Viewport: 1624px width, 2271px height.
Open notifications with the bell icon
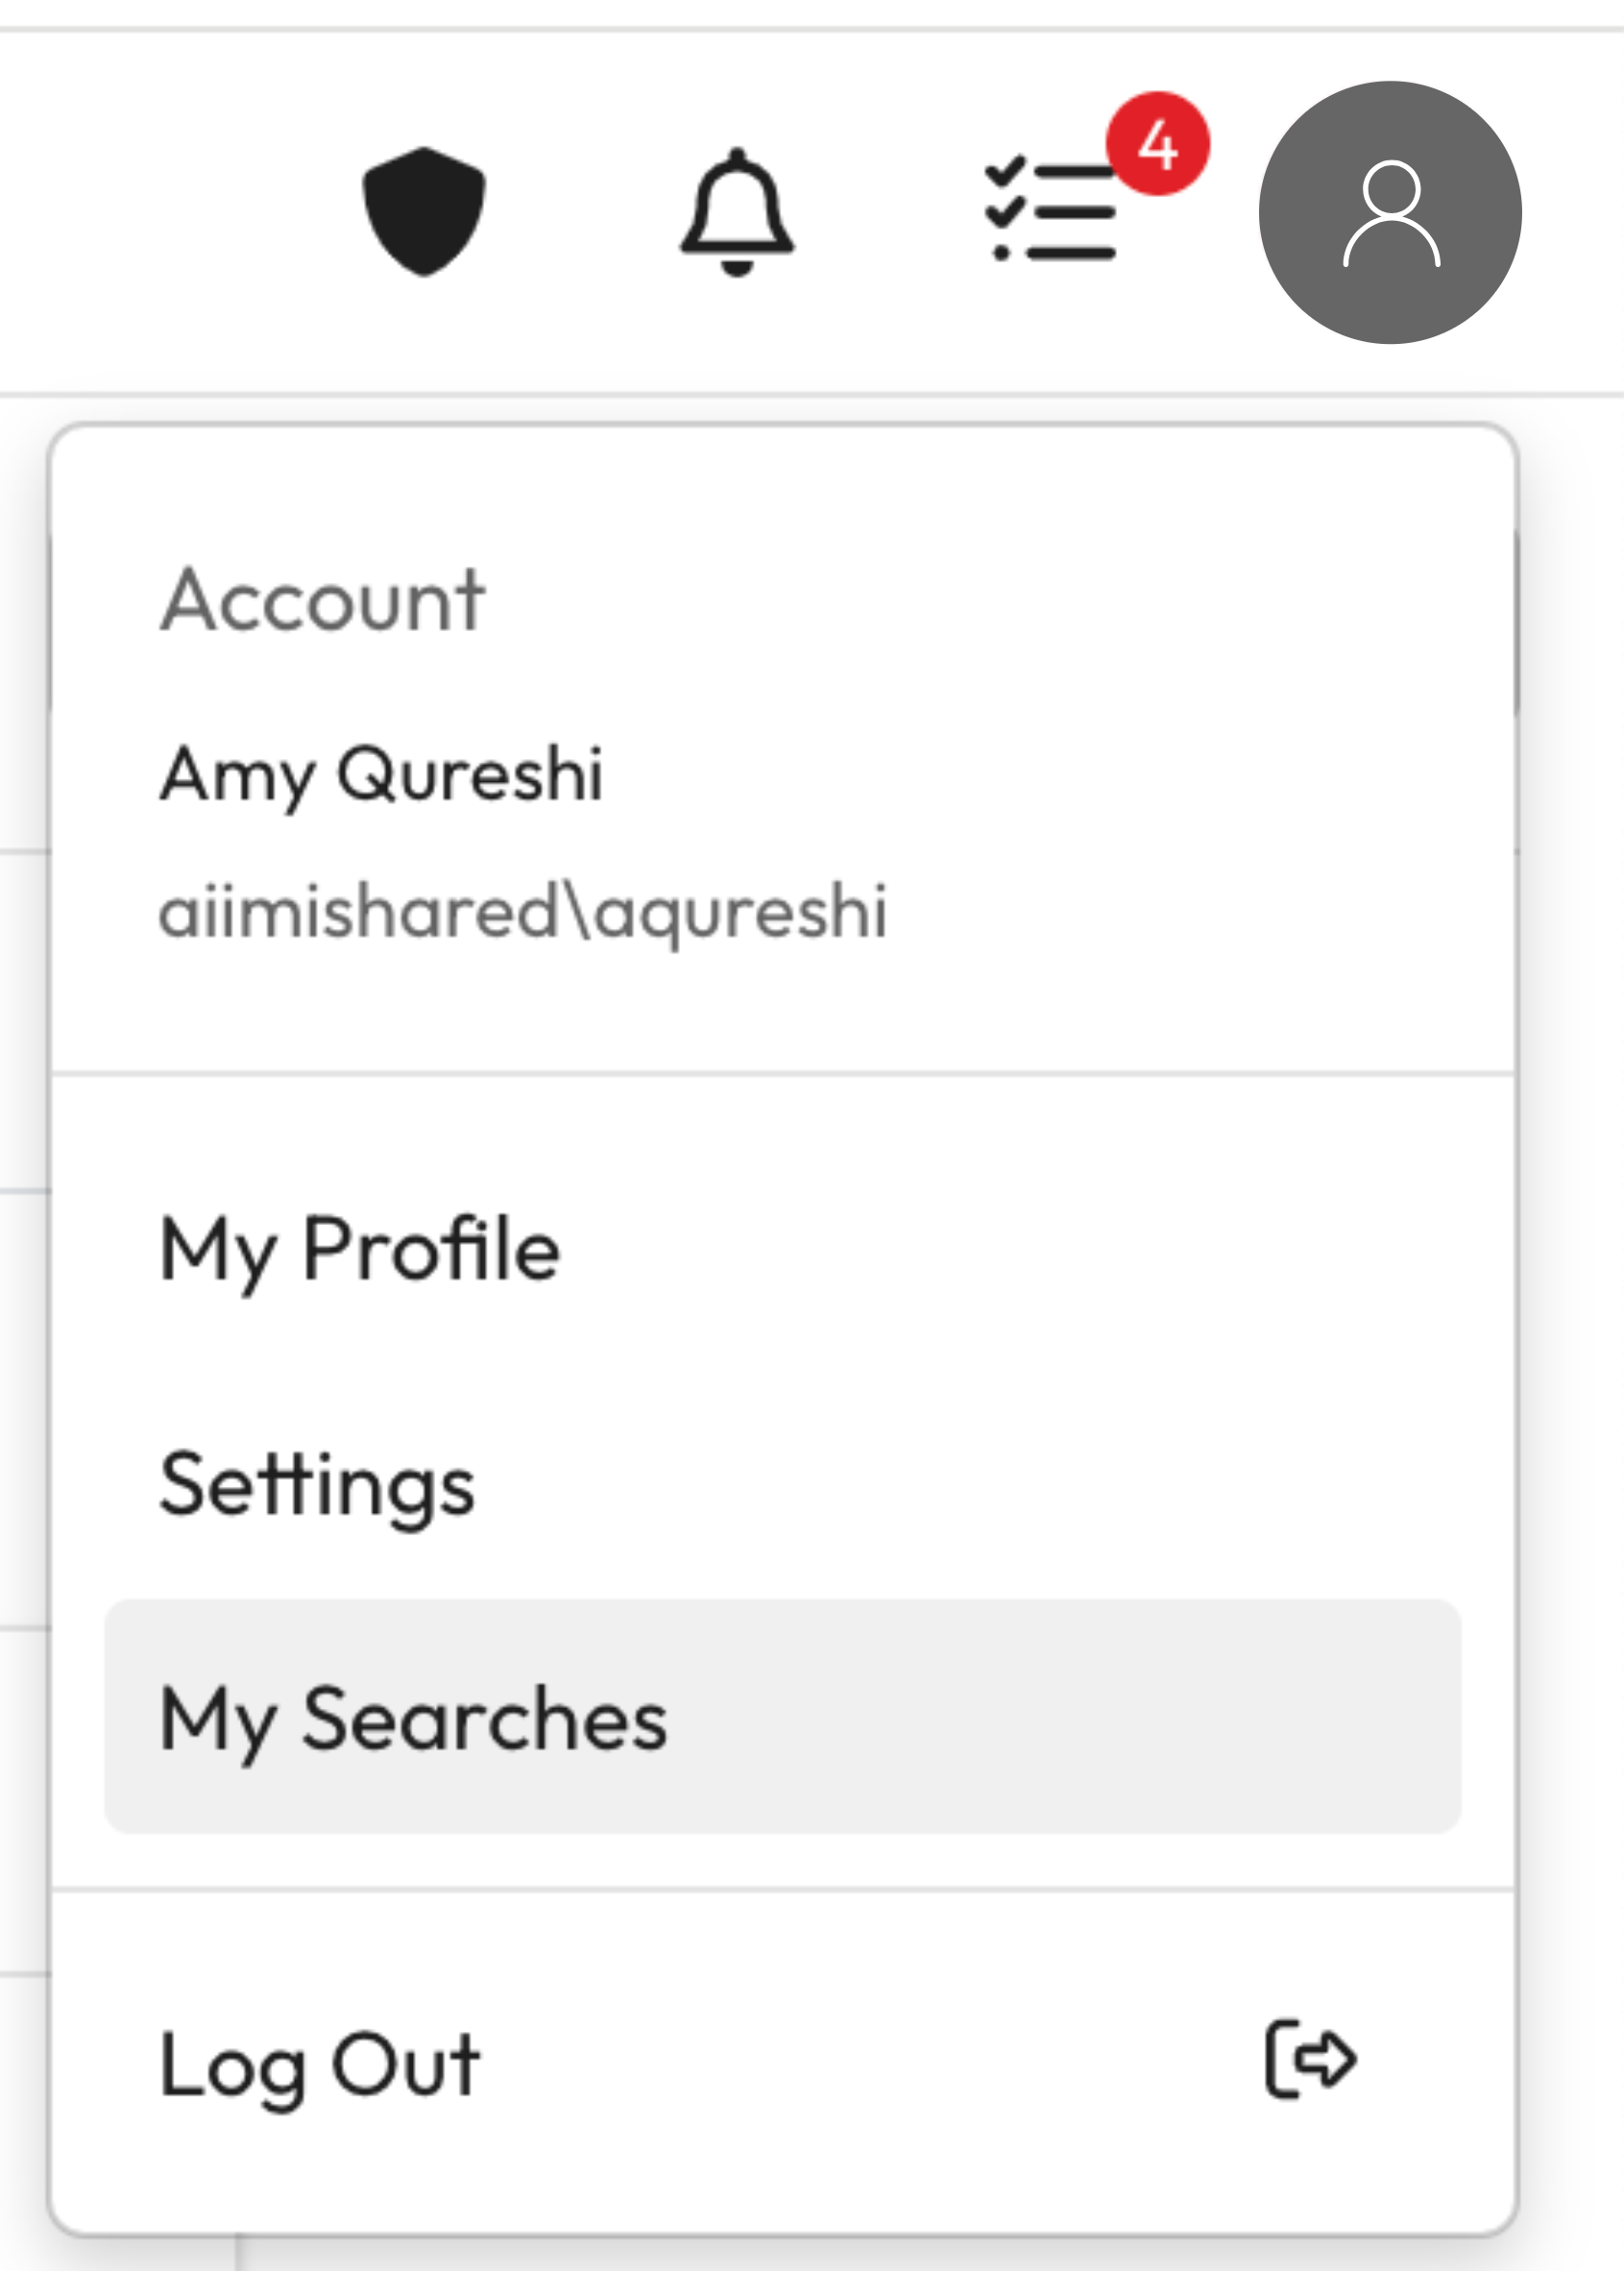click(737, 213)
